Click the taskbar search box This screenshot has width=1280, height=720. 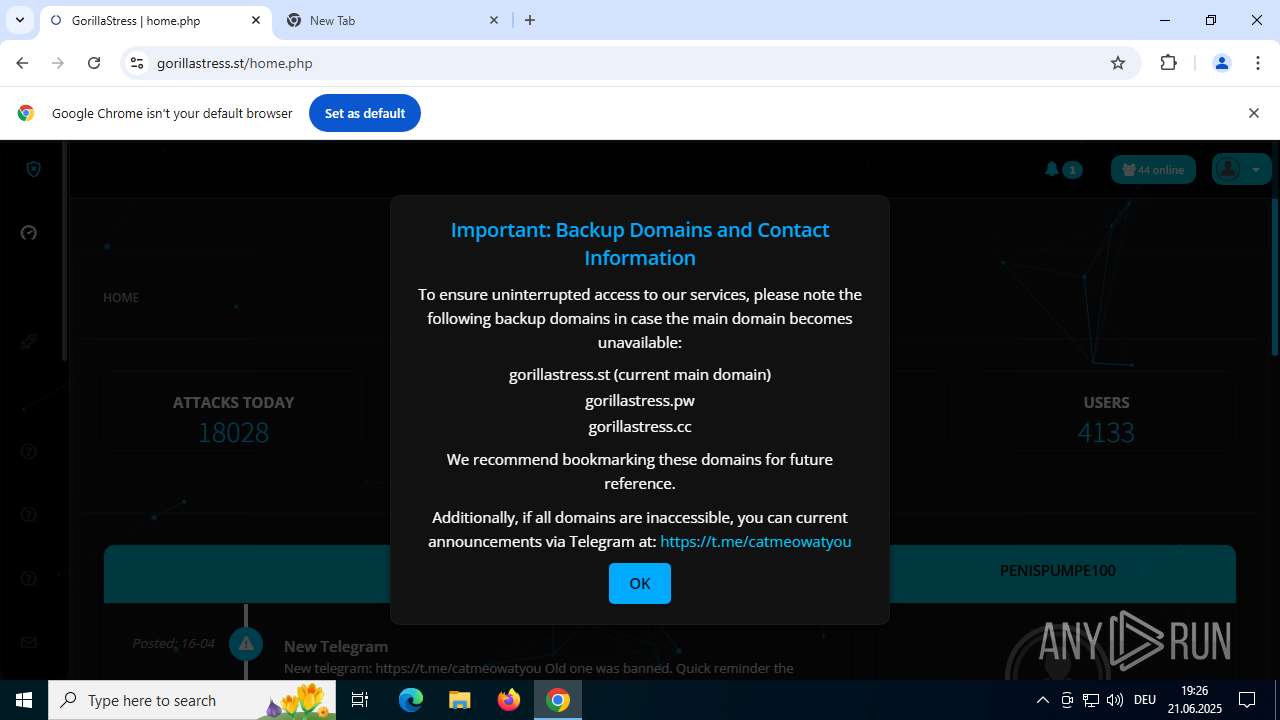pos(194,700)
